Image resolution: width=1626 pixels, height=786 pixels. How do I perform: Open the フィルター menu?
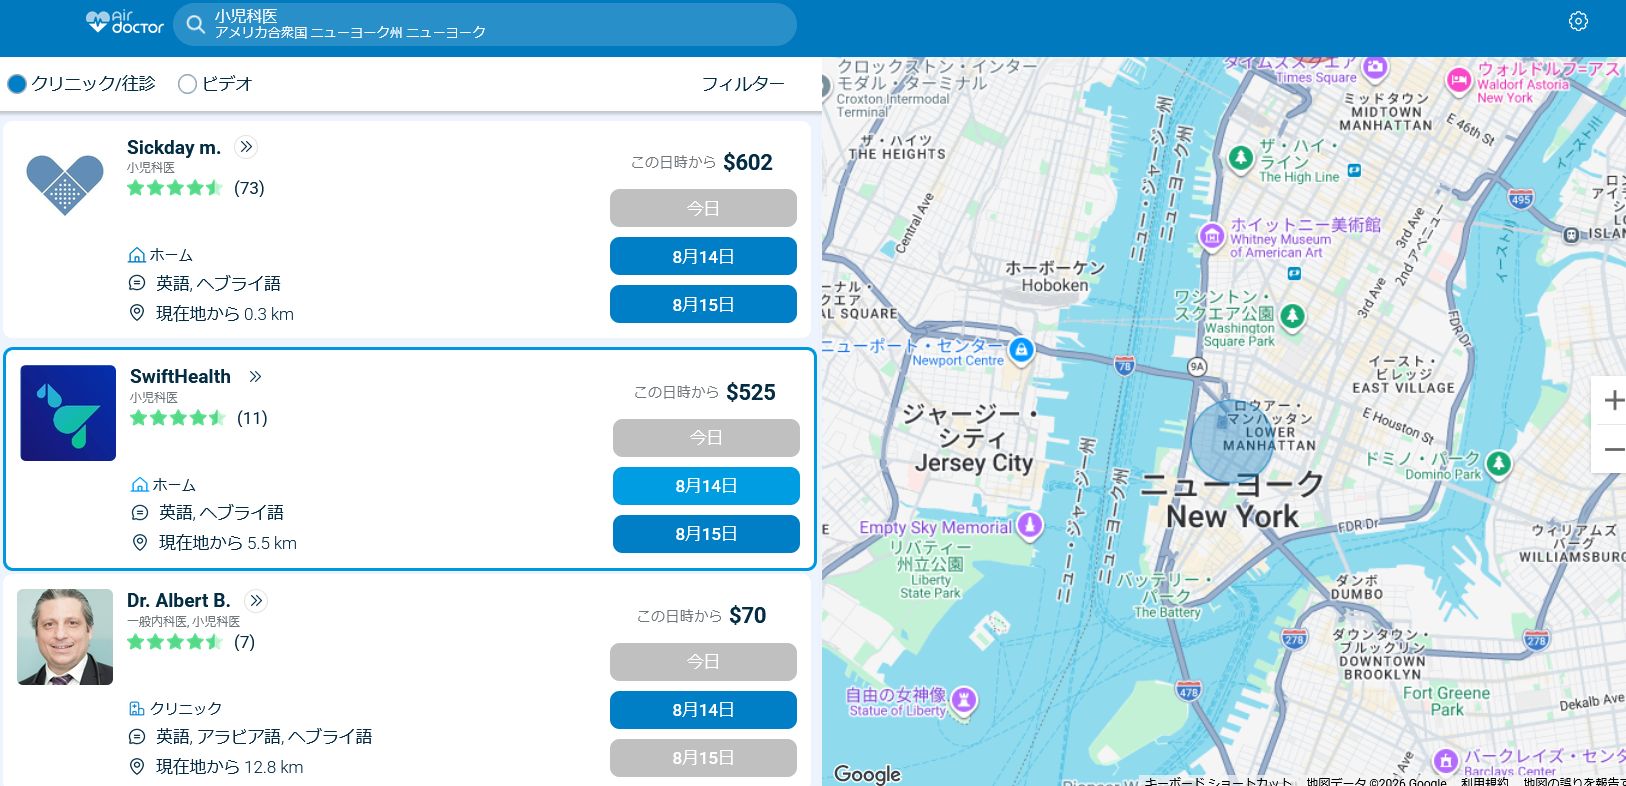[743, 84]
